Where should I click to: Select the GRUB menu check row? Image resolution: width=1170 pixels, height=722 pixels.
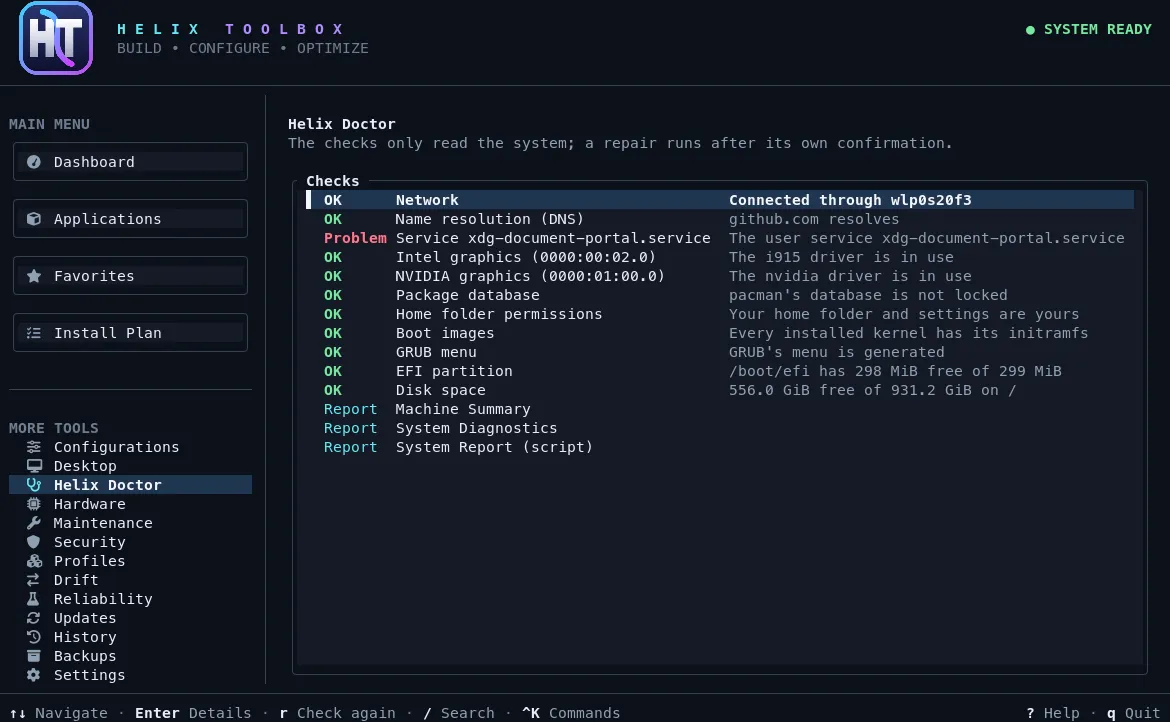[720, 352]
